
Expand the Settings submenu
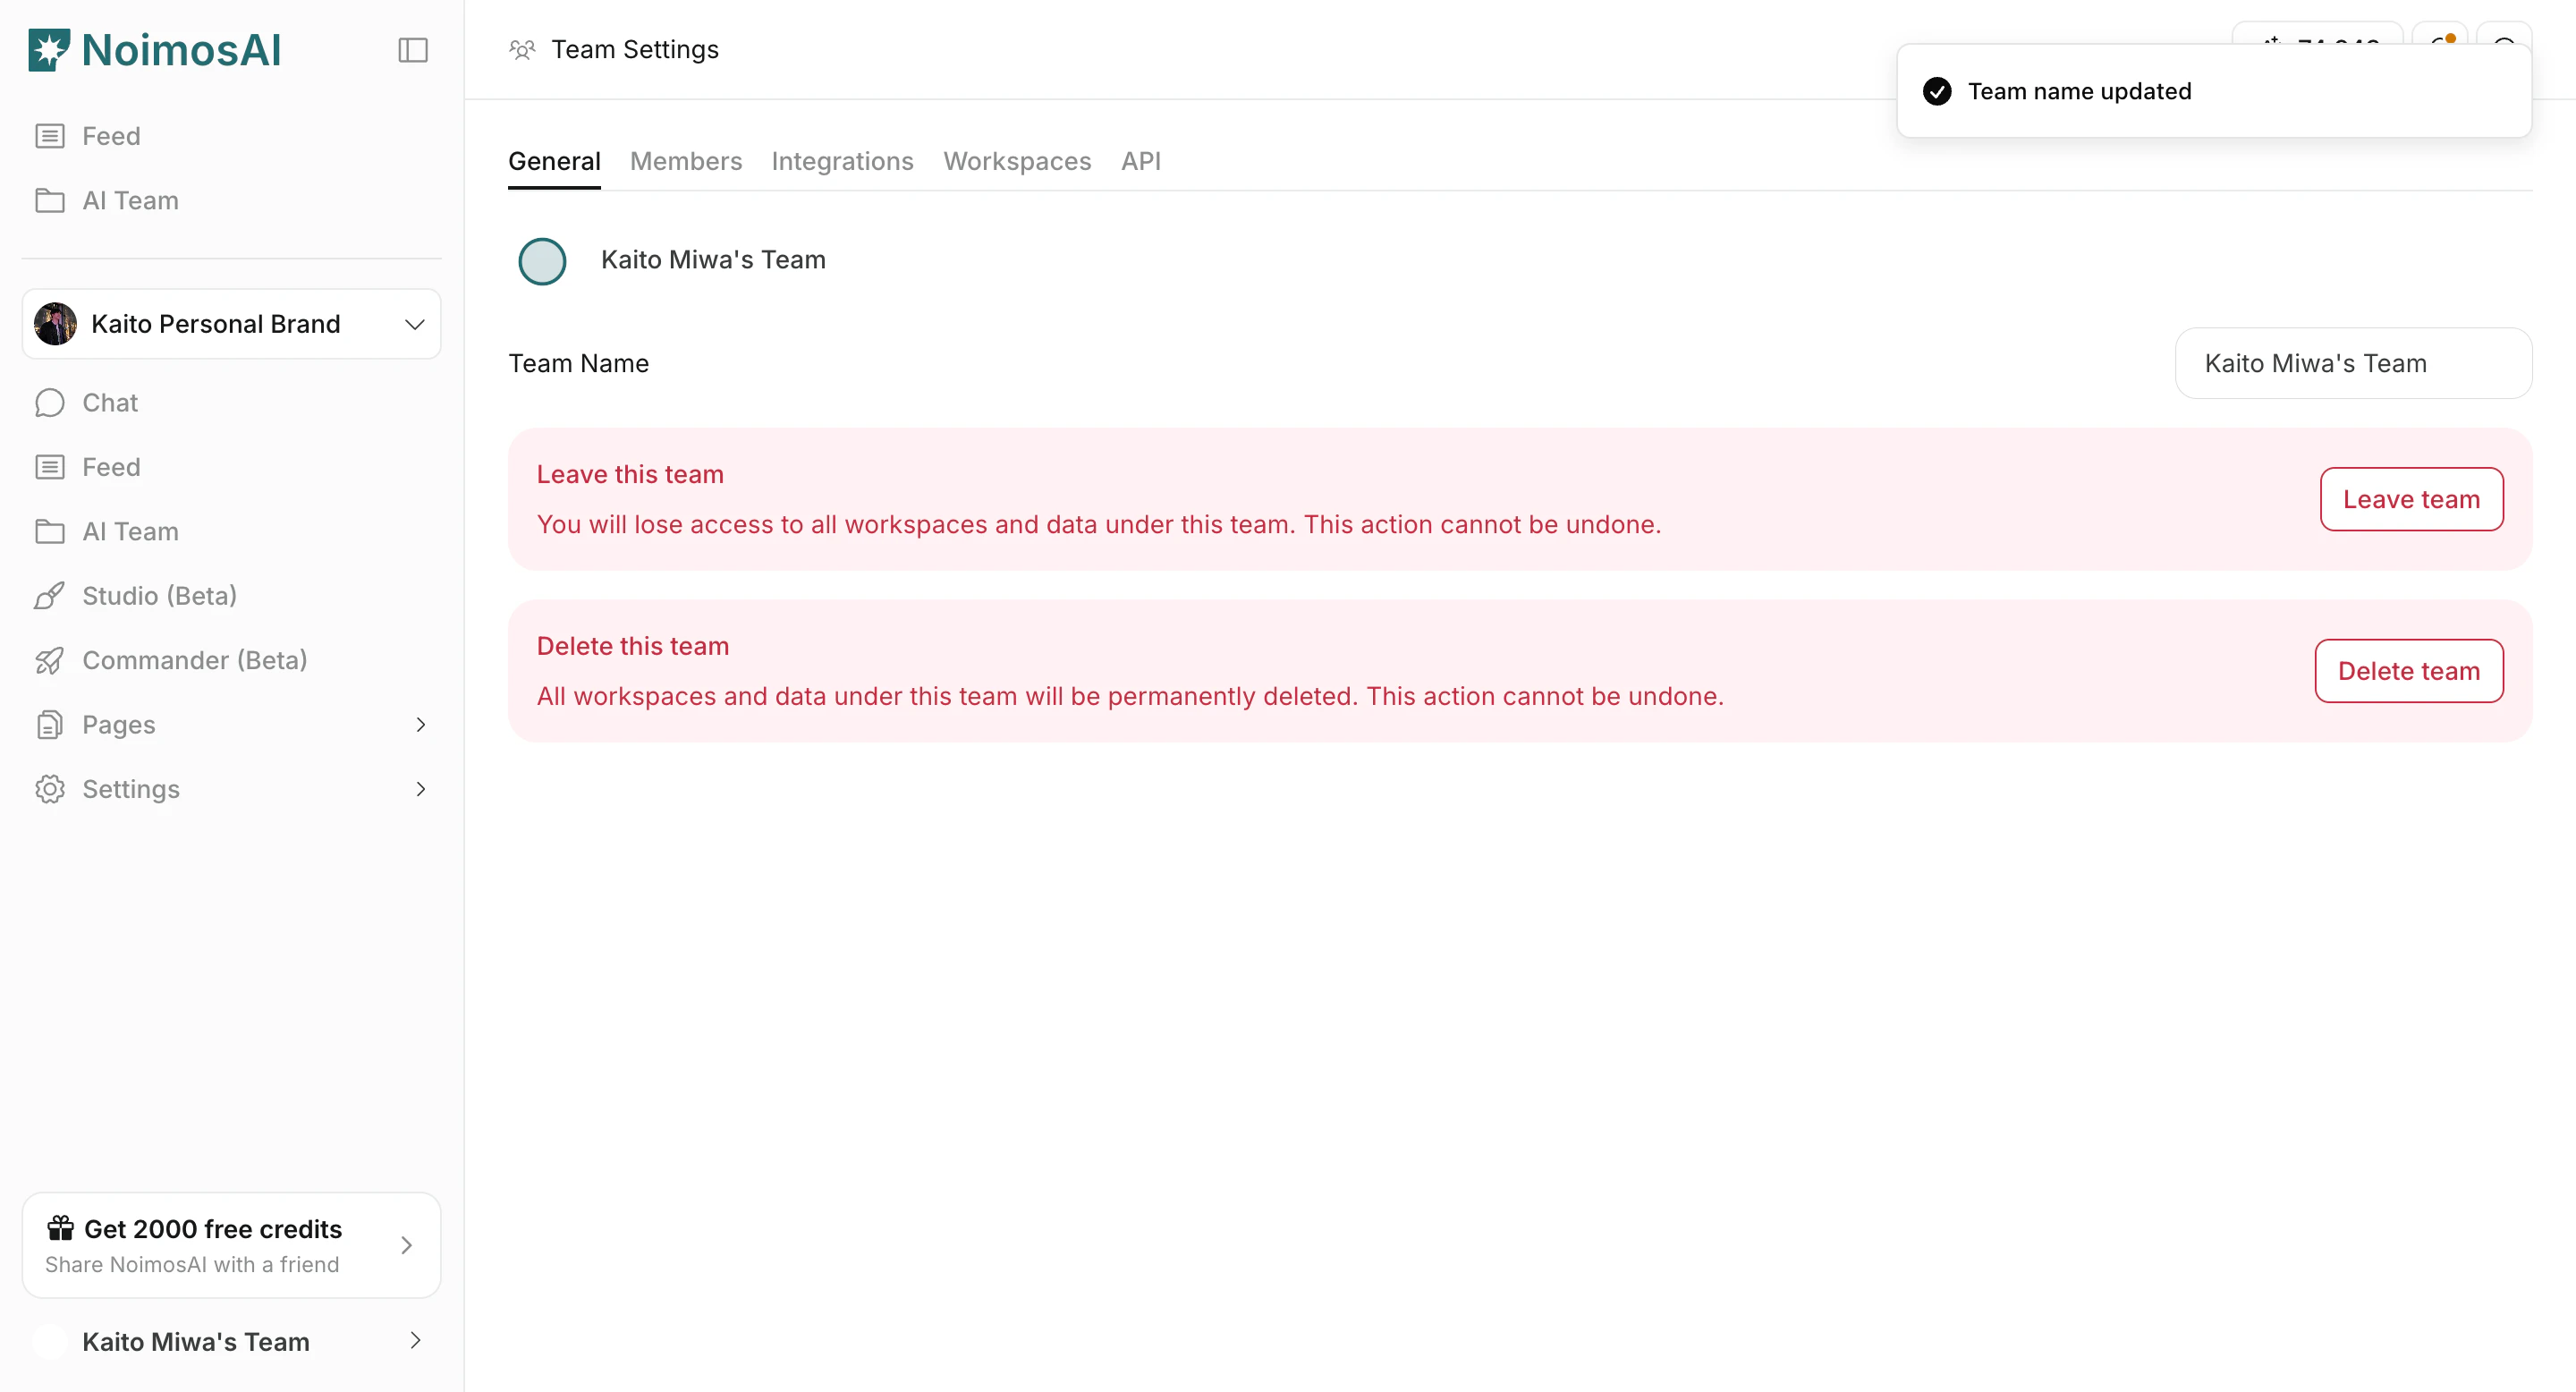pos(420,789)
